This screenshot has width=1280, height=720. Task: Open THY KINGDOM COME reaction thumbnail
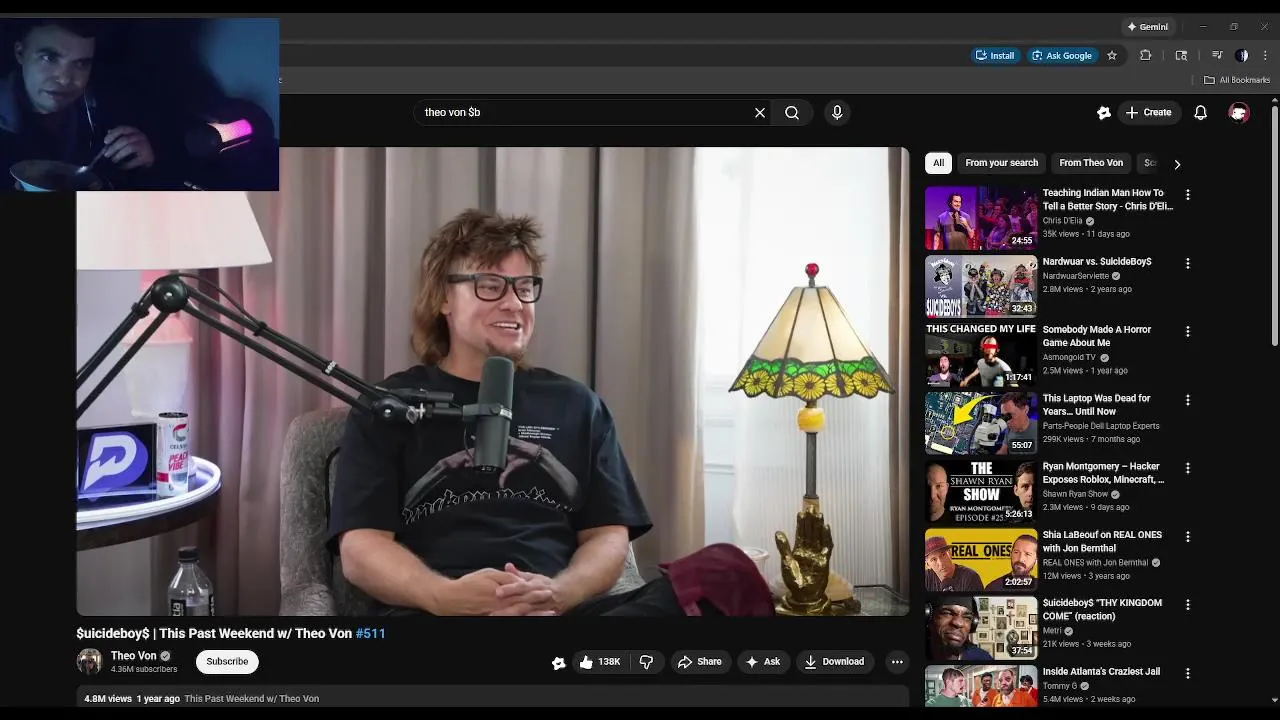[x=981, y=628]
